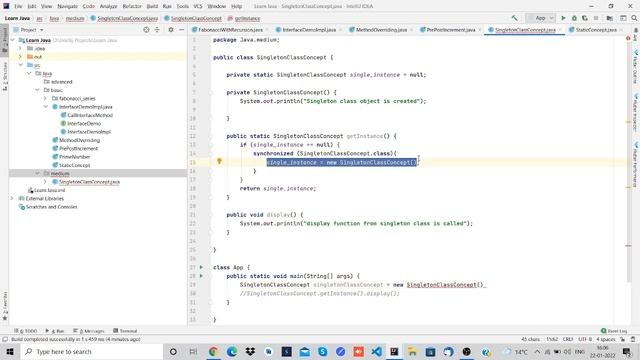Screen dimensions: 640x360
Task: Open the TODO tool window
Action: click(25, 331)
